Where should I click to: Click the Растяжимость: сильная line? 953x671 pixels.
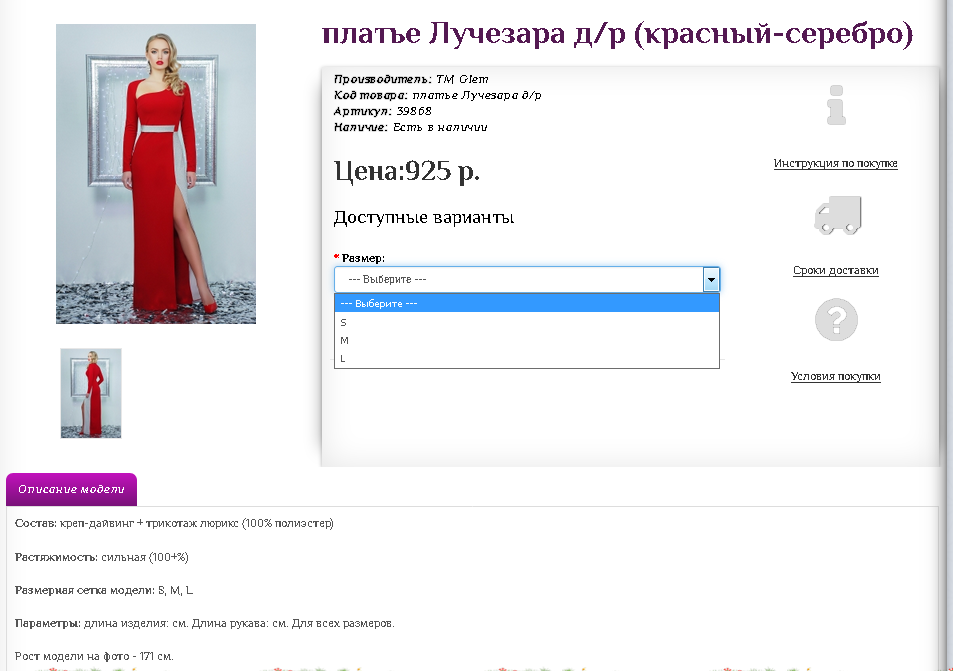coord(101,557)
